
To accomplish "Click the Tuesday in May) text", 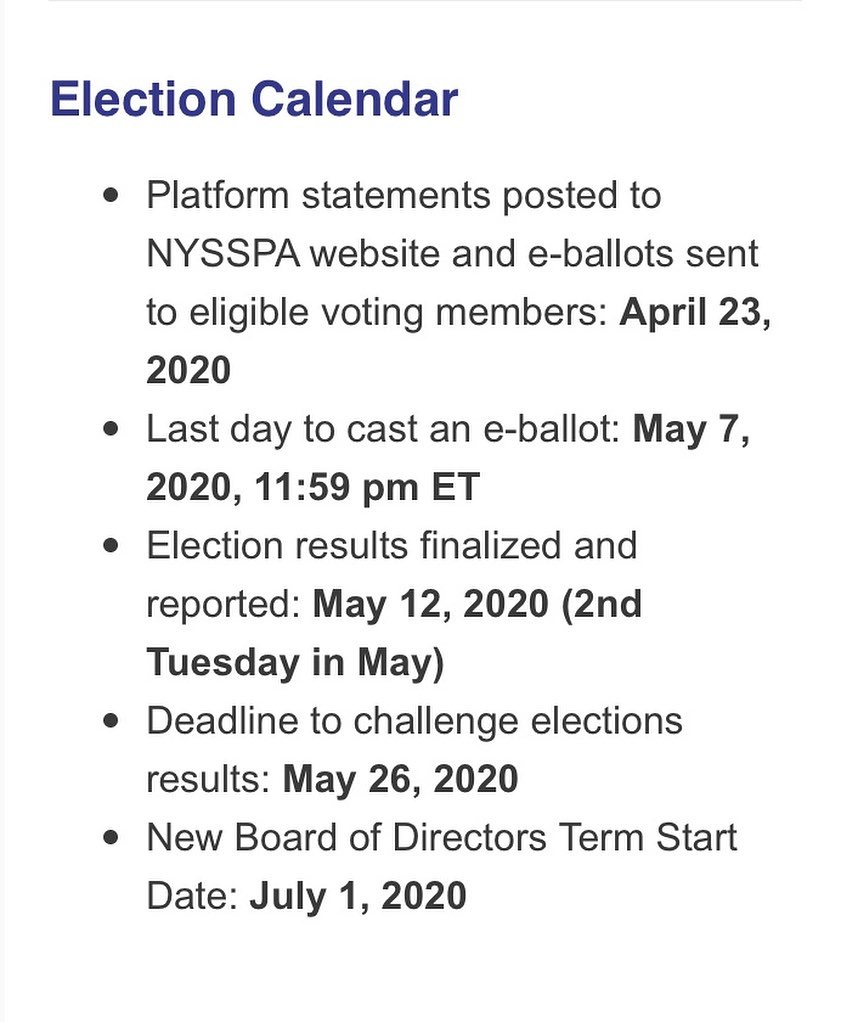I will pyautogui.click(x=295, y=662).
